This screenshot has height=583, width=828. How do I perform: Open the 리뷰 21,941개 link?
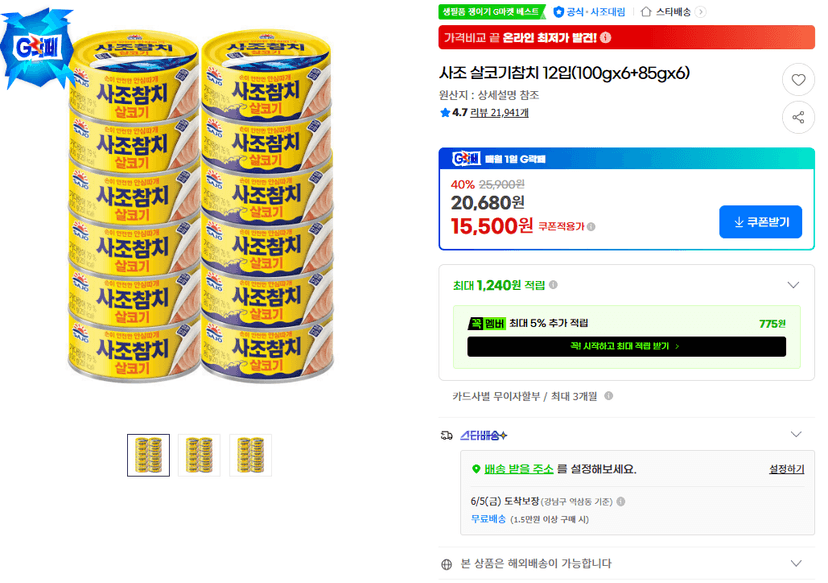[499, 112]
